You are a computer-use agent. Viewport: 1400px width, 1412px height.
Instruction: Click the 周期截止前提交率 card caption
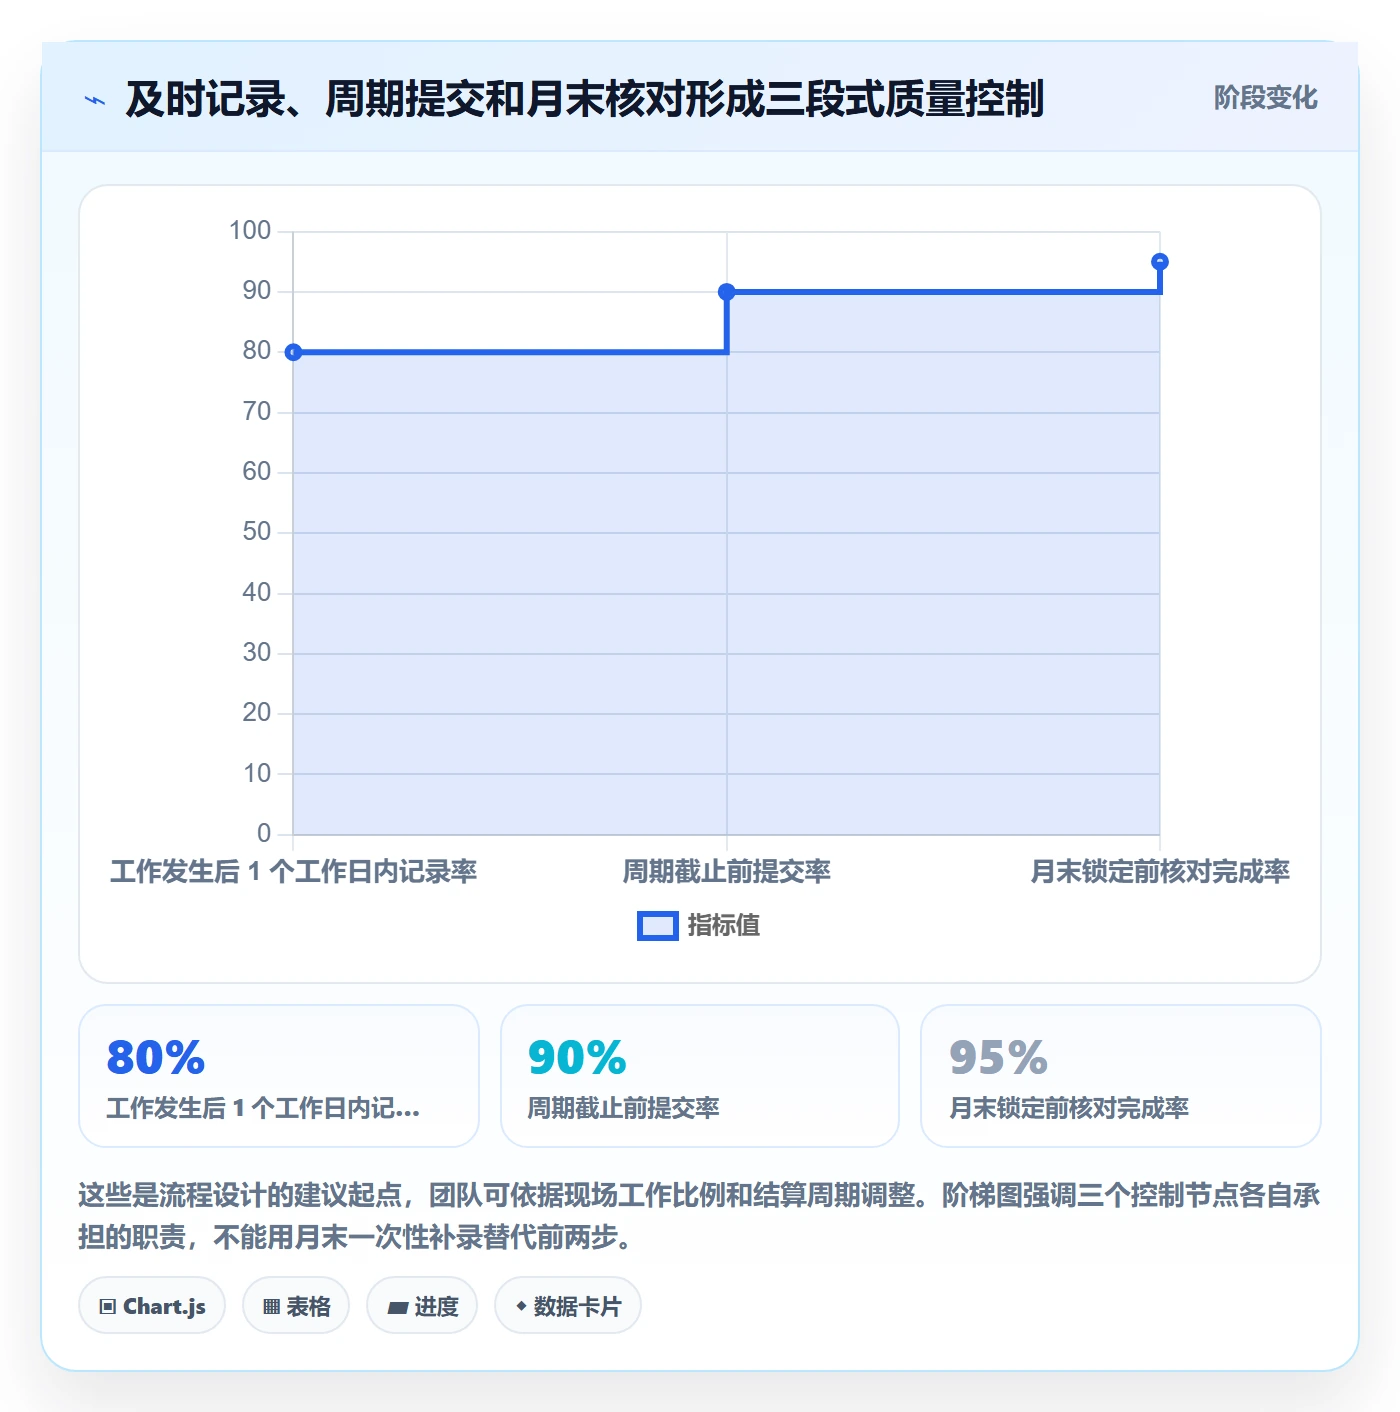coord(624,1108)
